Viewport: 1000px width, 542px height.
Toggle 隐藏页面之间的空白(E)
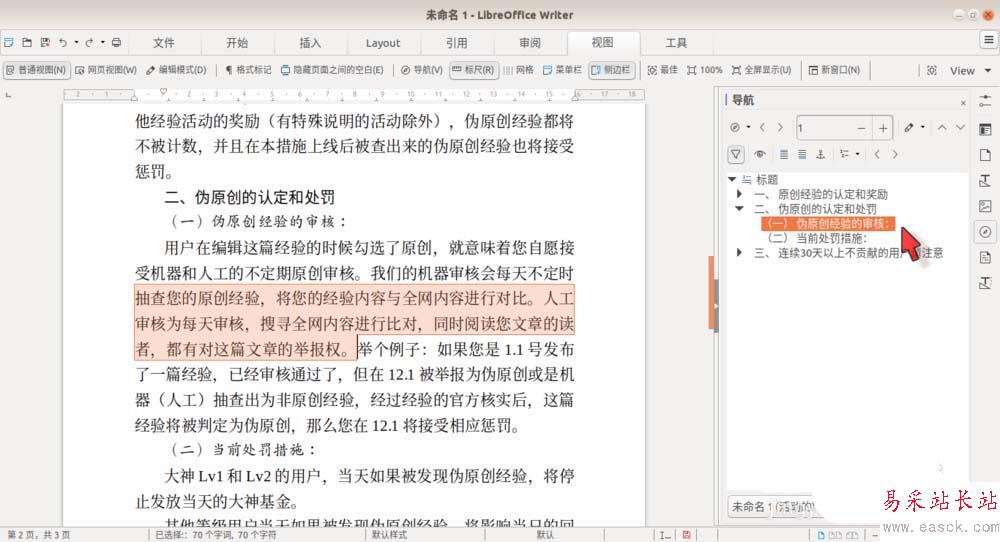(332, 70)
